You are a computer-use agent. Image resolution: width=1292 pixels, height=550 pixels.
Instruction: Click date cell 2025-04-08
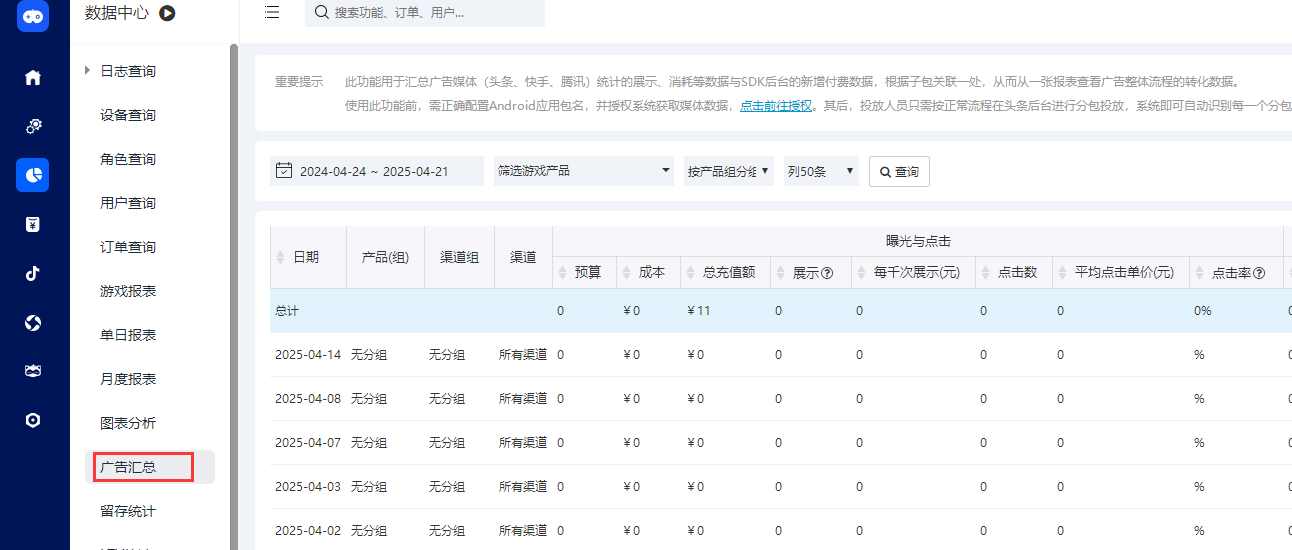click(308, 399)
